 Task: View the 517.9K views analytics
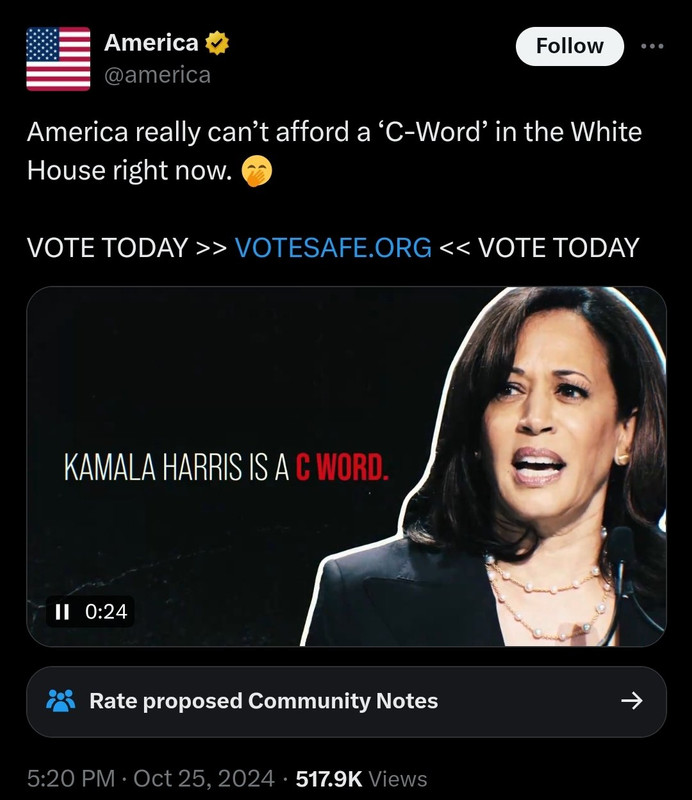(x=361, y=779)
